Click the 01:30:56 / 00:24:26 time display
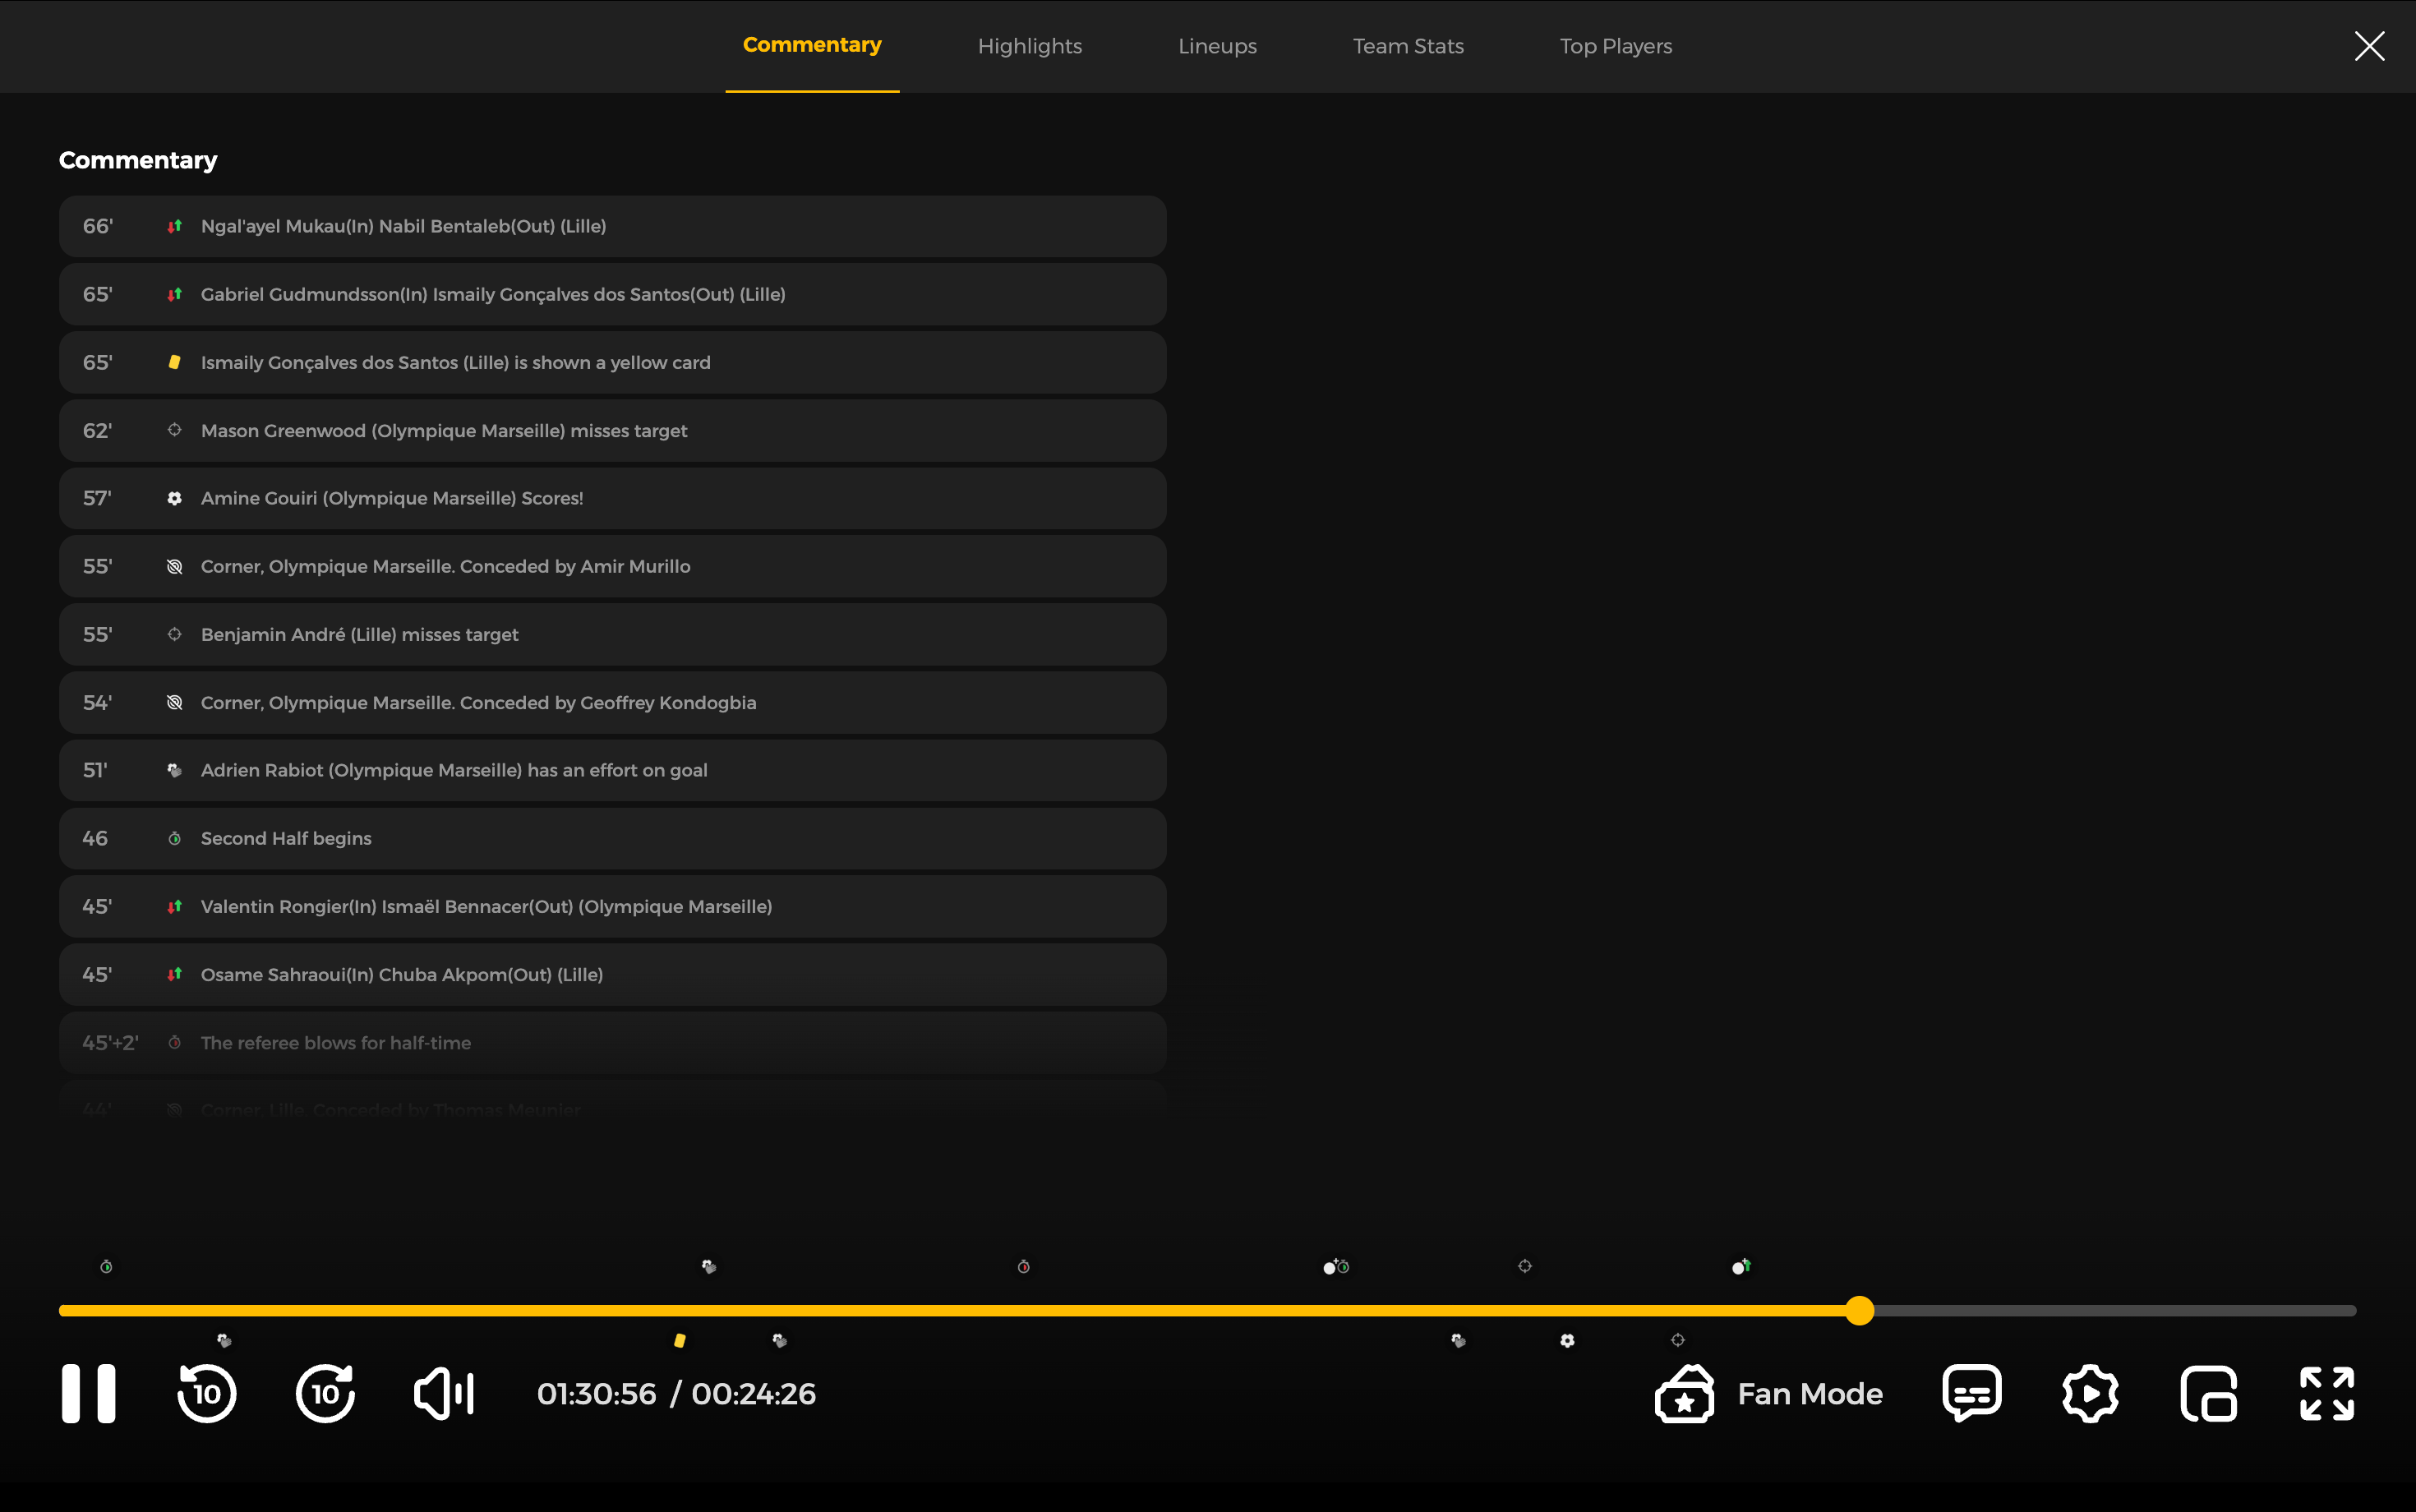The image size is (2416, 1512). point(676,1393)
